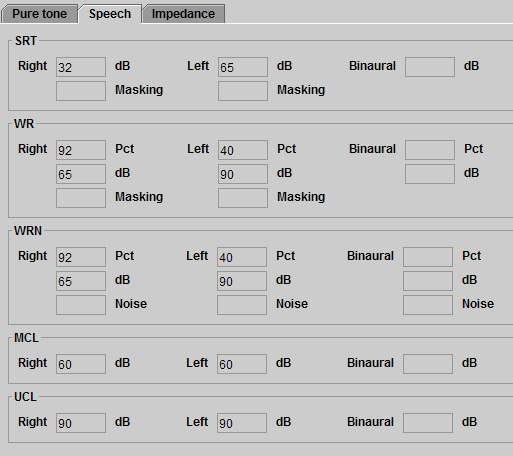Click the SRT Right Masking field
This screenshot has width=513, height=456.
coord(81,91)
